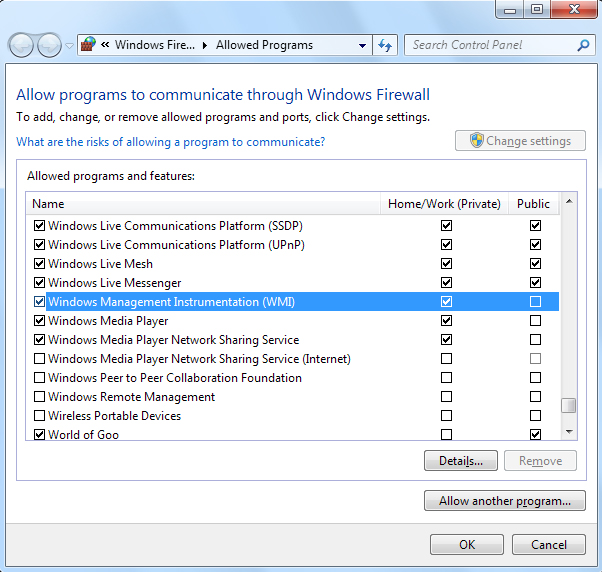Click the list scrollbar thumb

pyautogui.click(x=569, y=405)
